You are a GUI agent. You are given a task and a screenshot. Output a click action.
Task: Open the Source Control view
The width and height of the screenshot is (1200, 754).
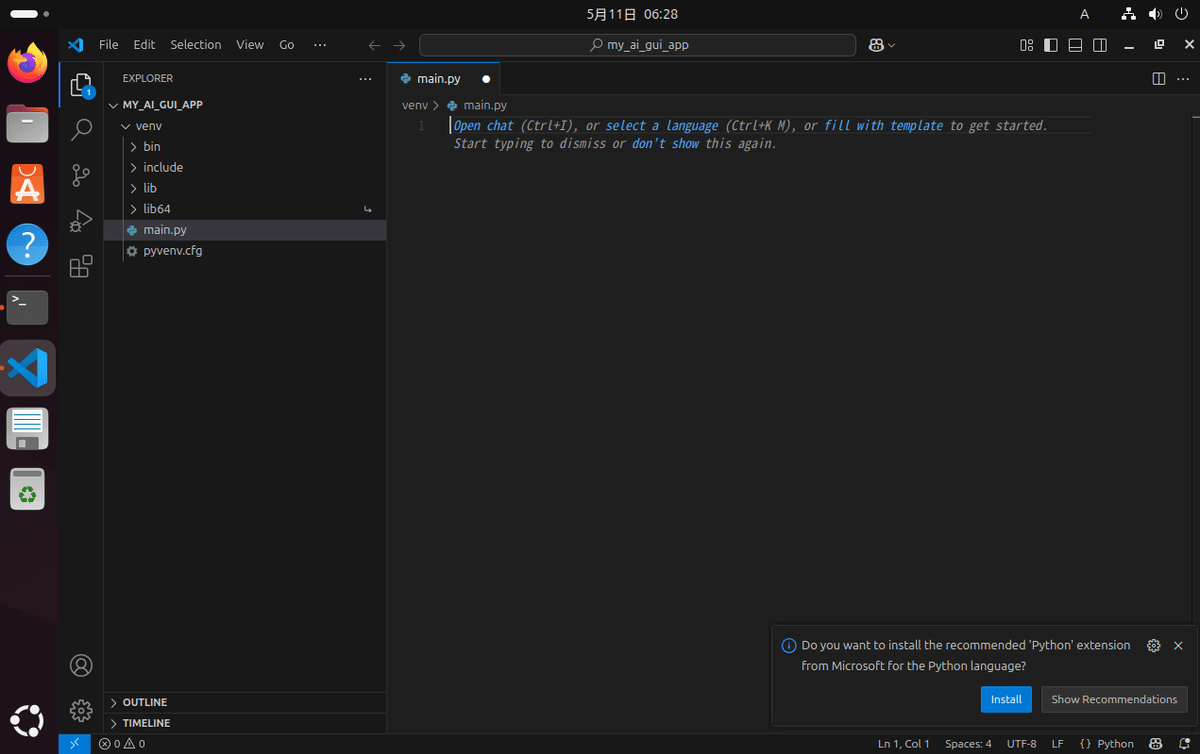[81, 175]
